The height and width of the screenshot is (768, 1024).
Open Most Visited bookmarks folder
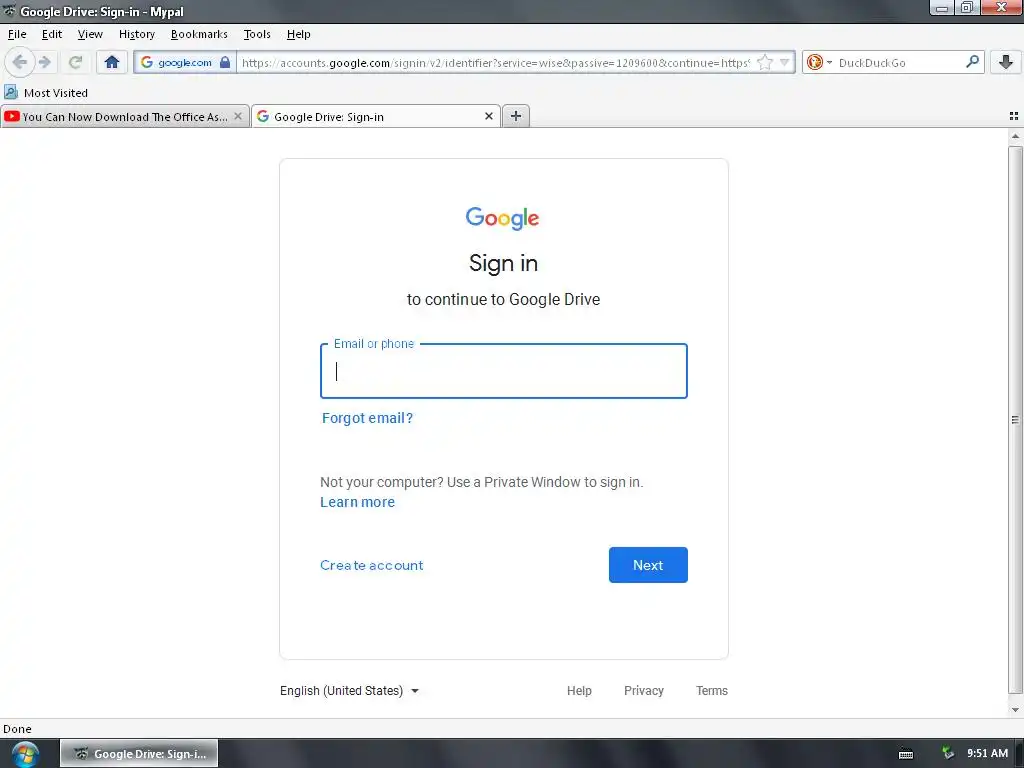tap(46, 93)
